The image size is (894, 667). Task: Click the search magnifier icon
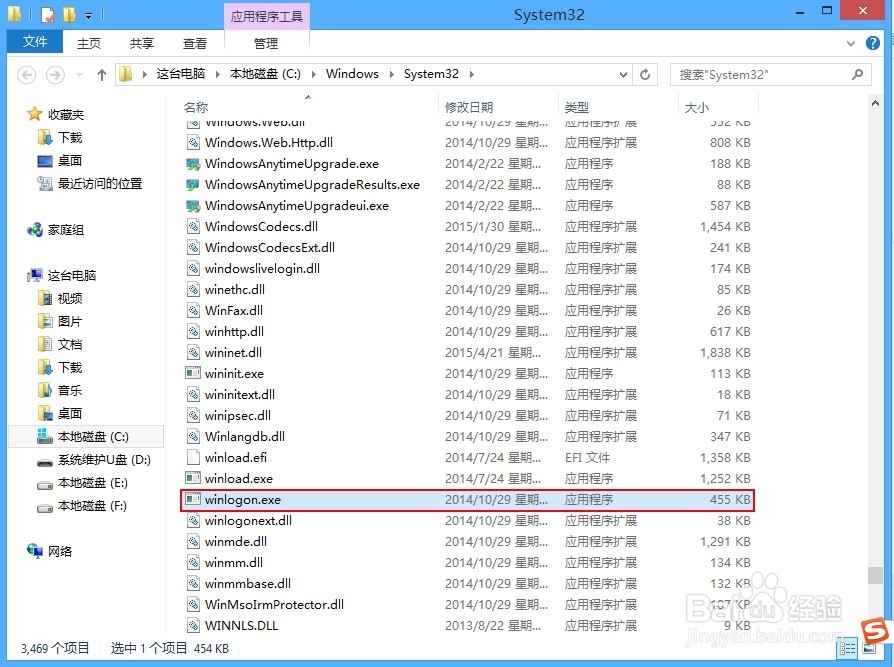coord(858,74)
